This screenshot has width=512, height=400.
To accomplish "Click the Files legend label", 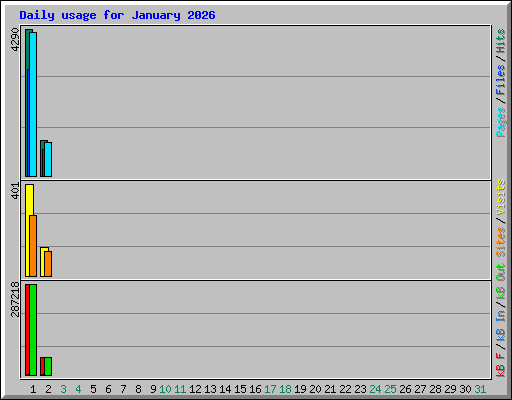I will [x=501, y=79].
